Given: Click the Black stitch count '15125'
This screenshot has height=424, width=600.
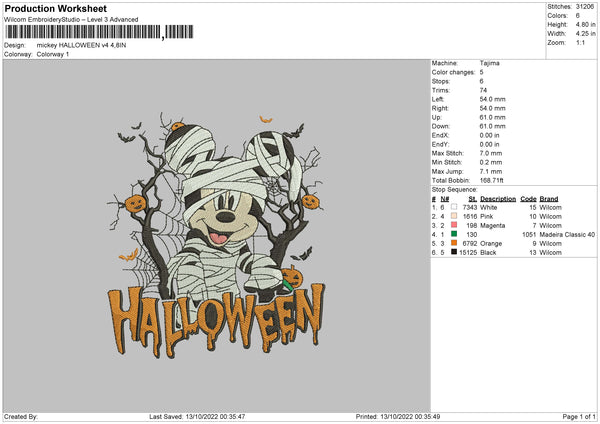Looking at the screenshot, I should click(468, 253).
